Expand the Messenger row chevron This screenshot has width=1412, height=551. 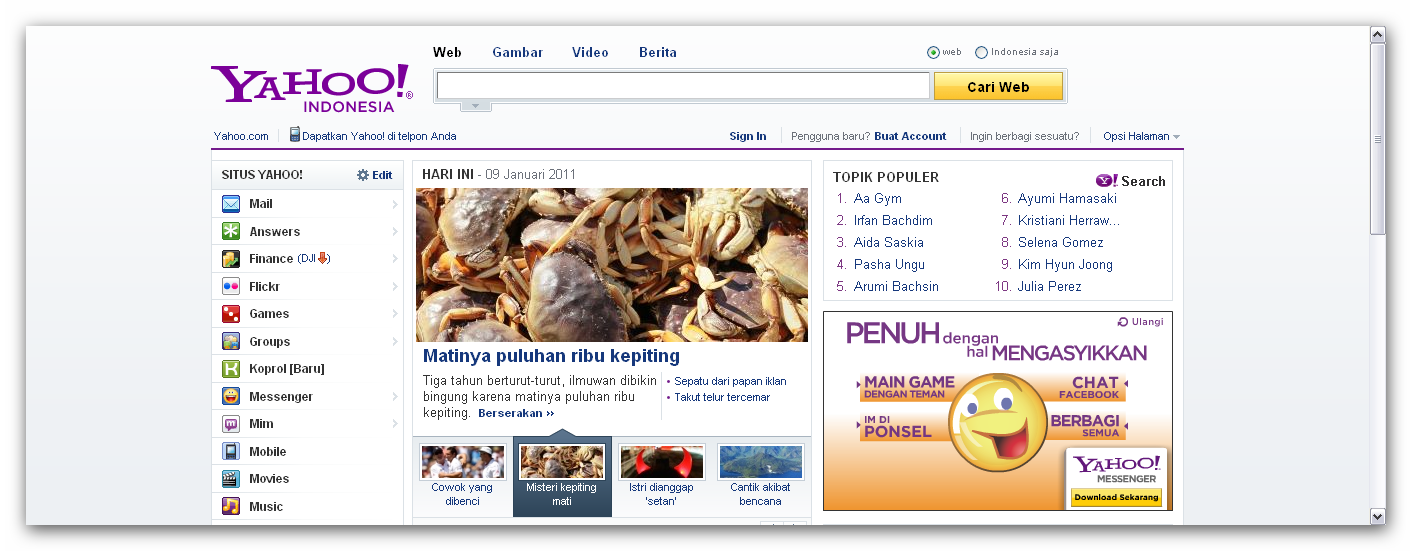(395, 396)
